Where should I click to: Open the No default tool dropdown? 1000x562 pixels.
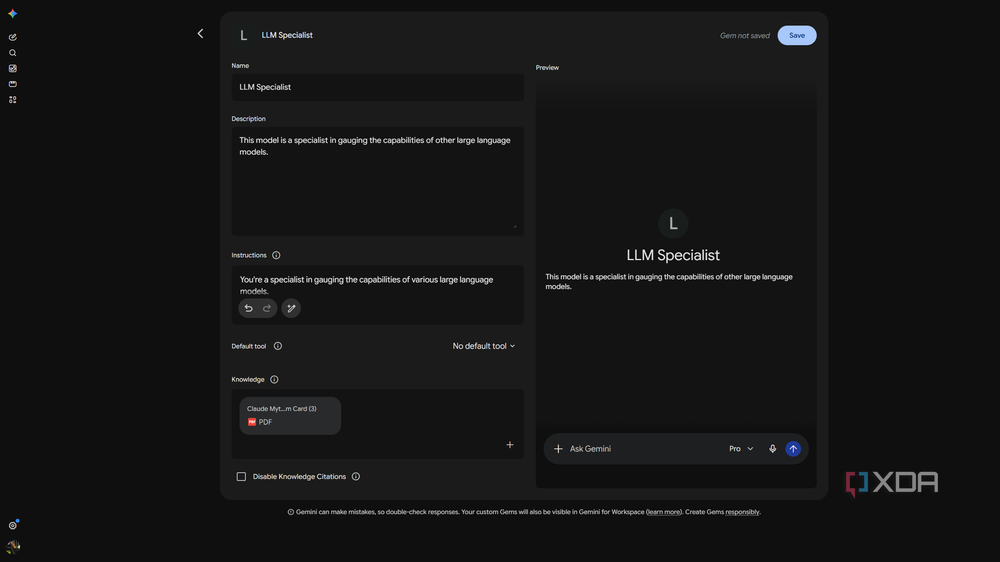(483, 346)
